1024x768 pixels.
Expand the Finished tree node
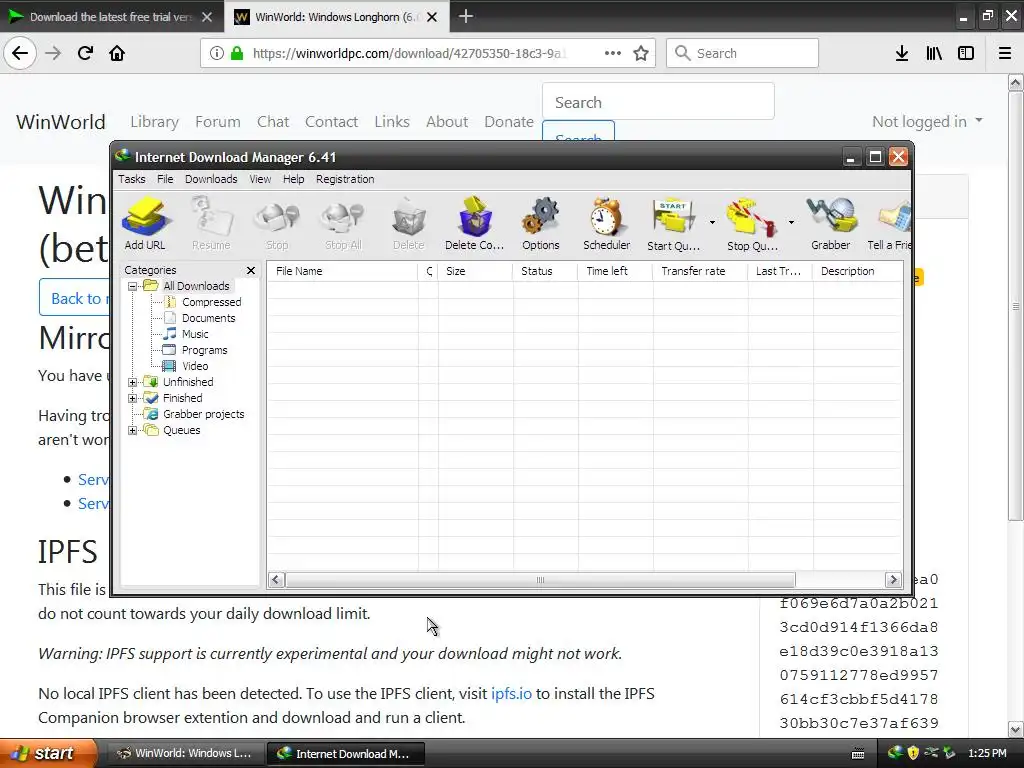pyautogui.click(x=133, y=398)
